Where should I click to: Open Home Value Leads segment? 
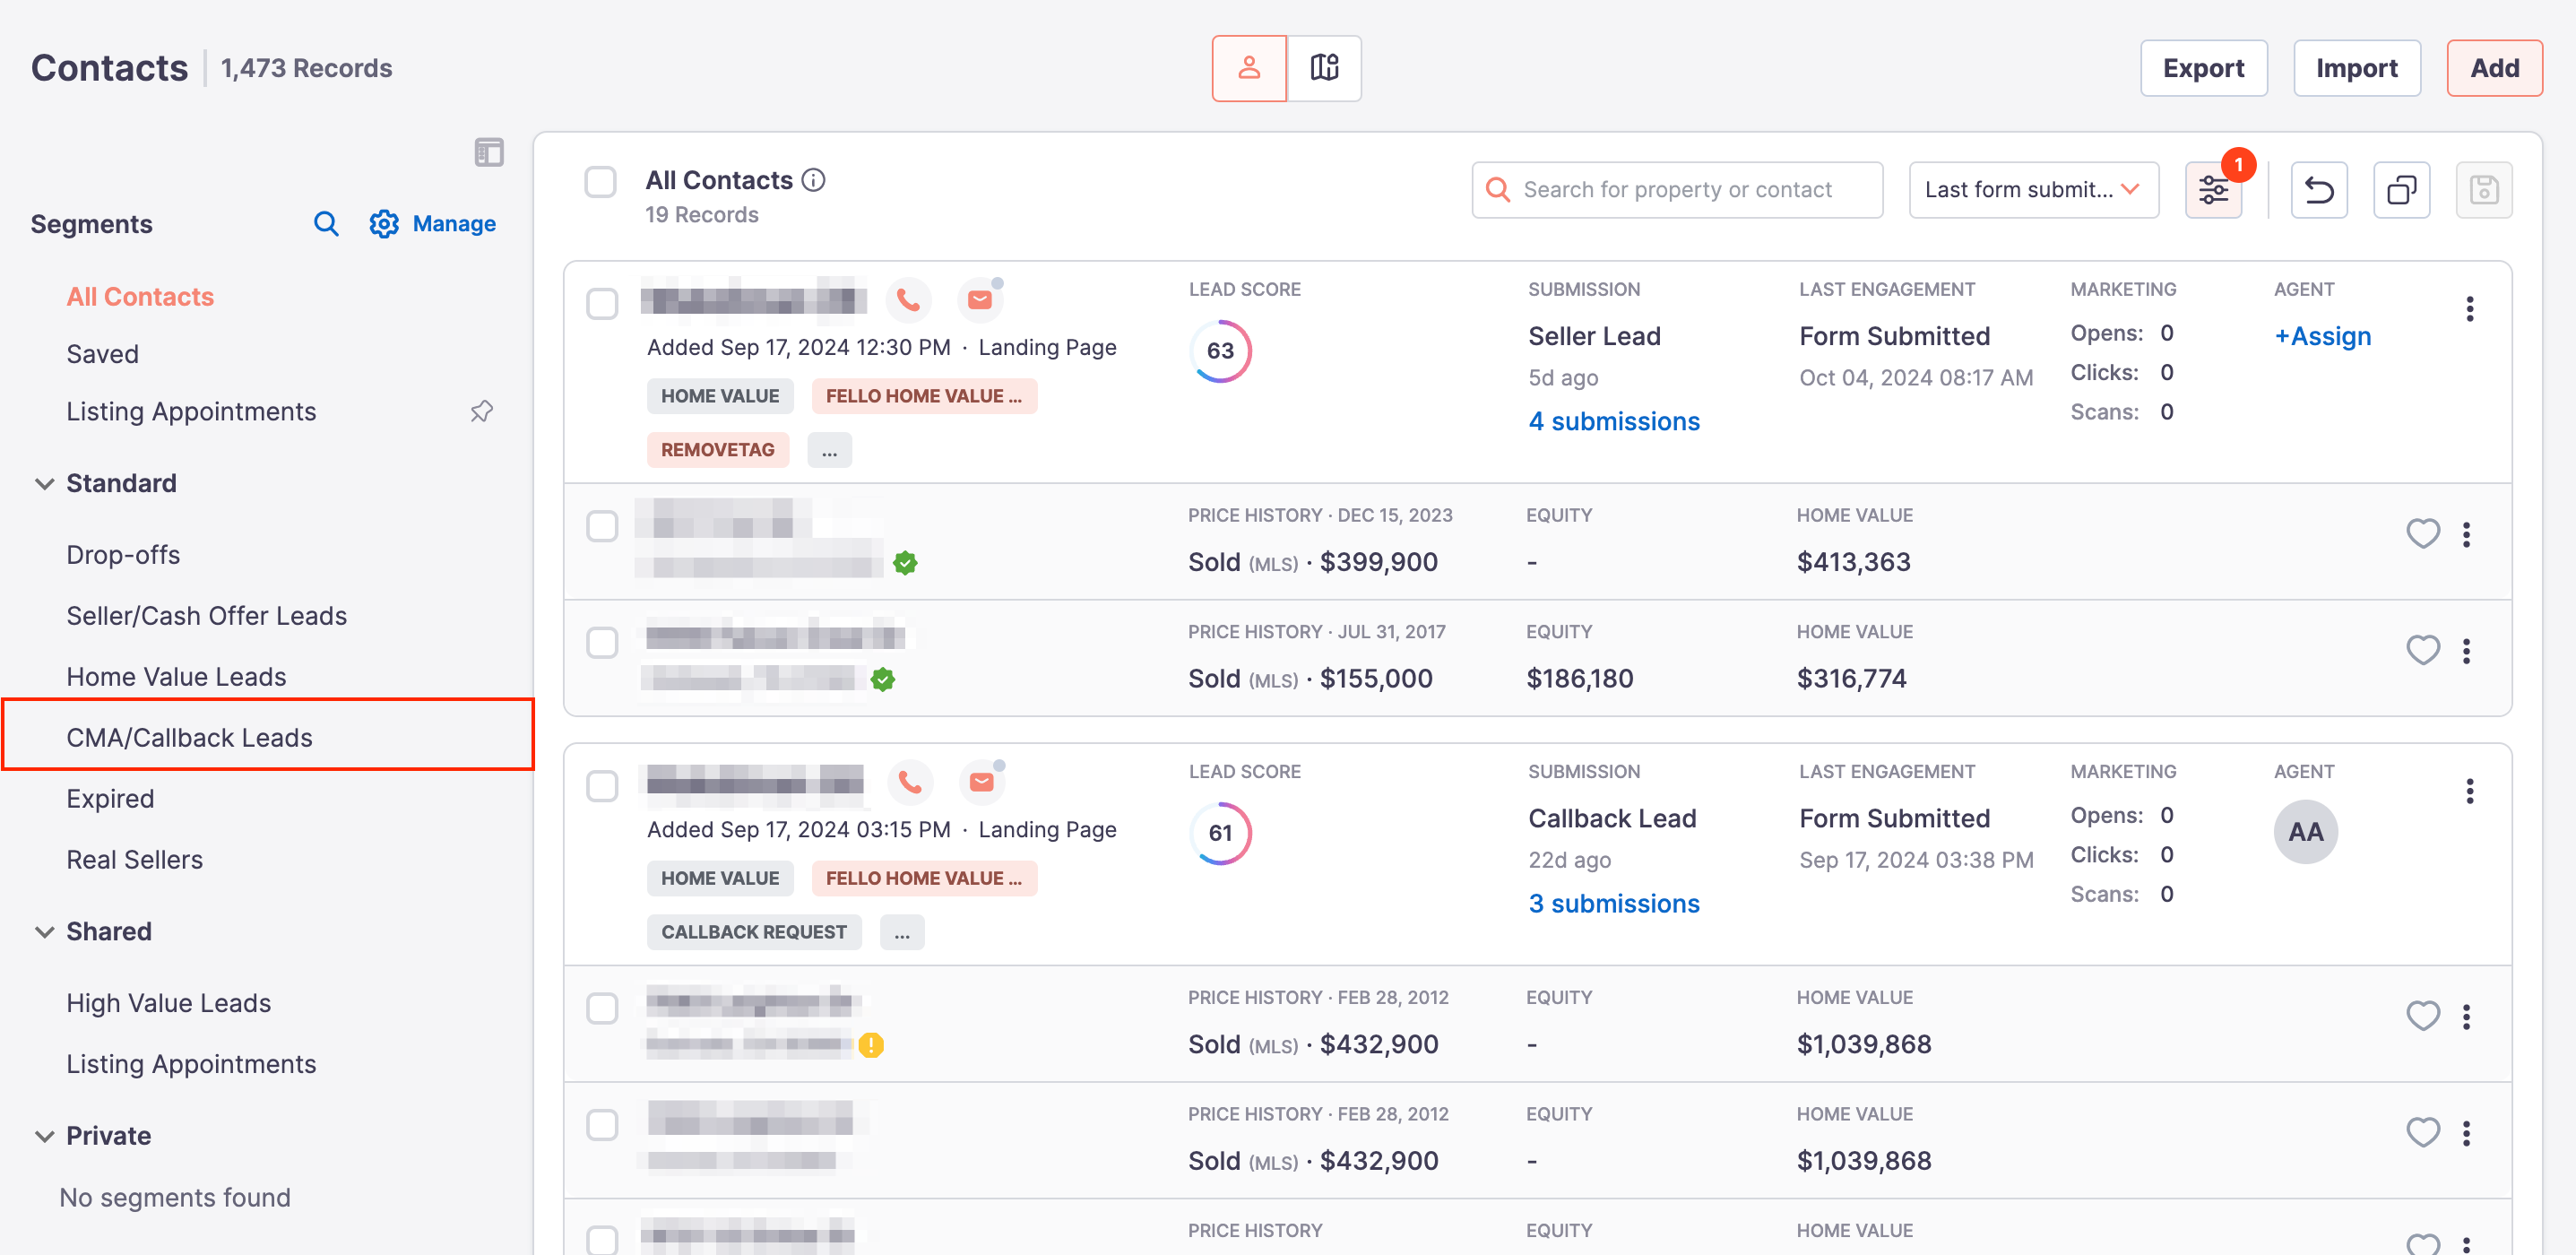tap(176, 676)
